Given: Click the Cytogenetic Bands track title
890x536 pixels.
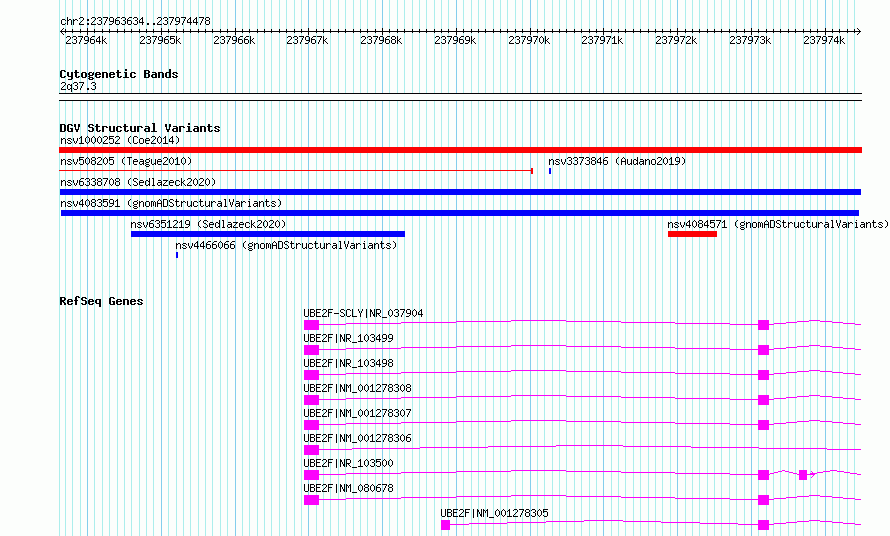Looking at the screenshot, I should tap(119, 74).
